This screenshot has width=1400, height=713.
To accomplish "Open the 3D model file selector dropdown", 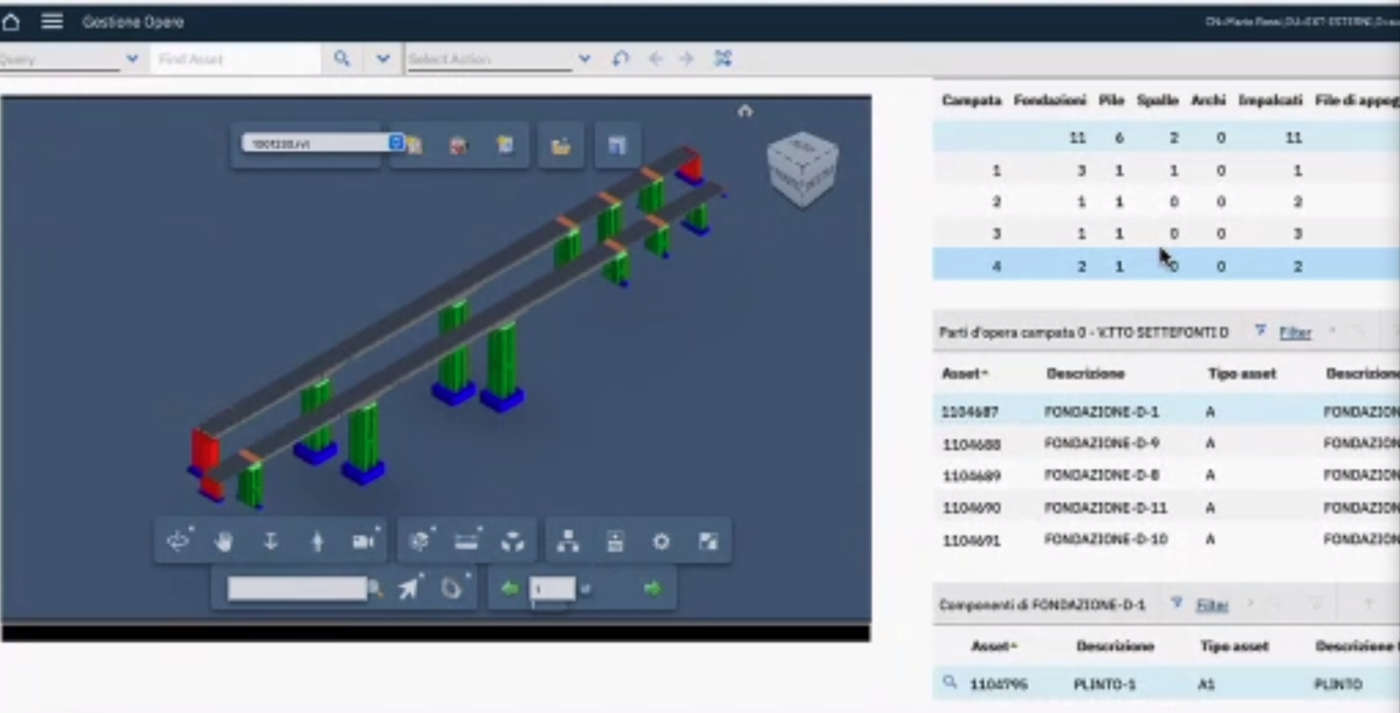I will [322, 143].
